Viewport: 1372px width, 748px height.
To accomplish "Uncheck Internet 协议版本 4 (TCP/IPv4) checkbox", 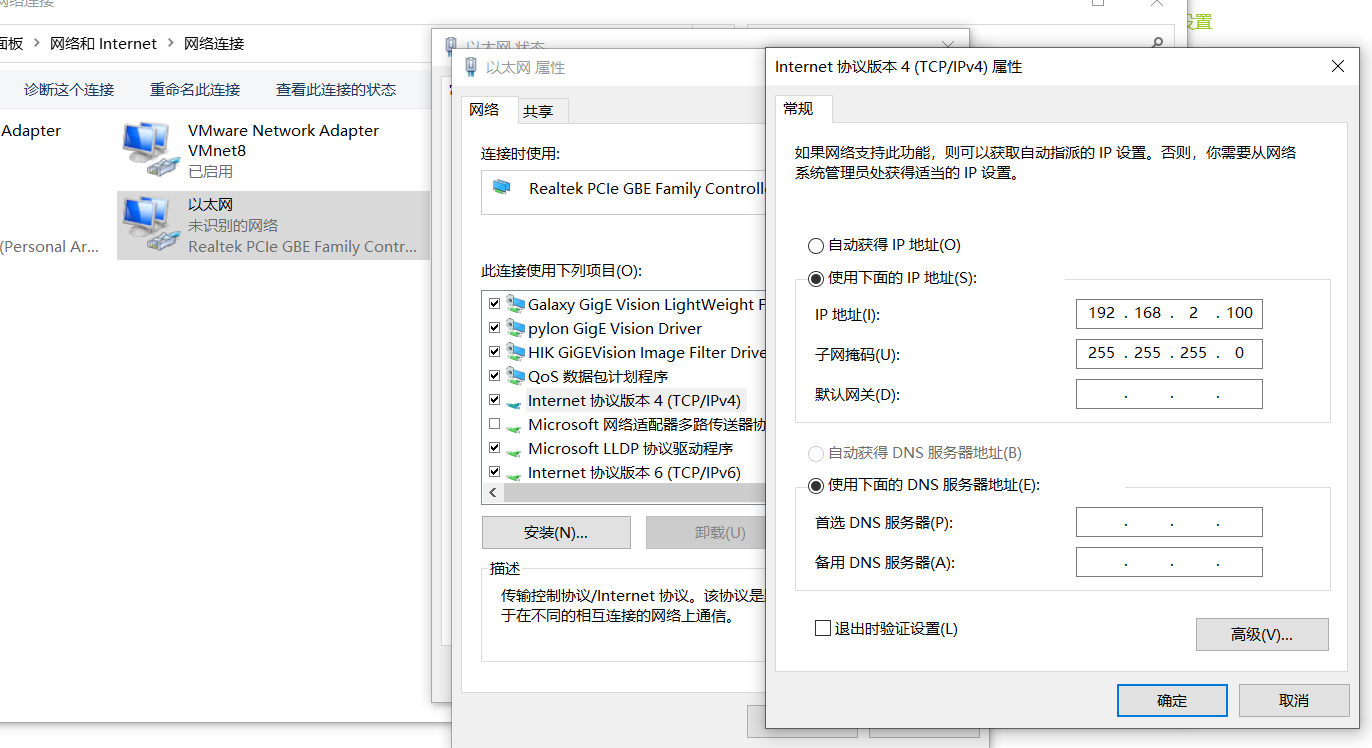I will 494,399.
